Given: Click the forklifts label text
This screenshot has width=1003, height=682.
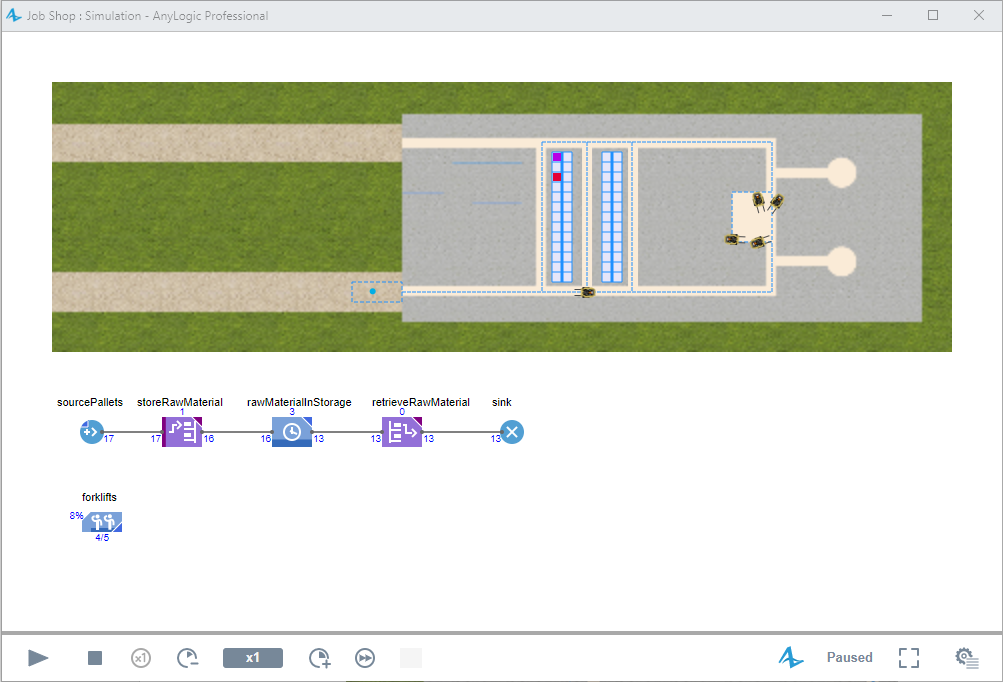Looking at the screenshot, I should 99,497.
